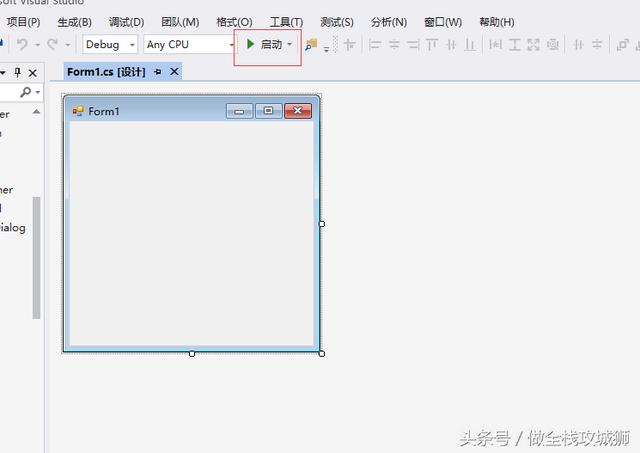Open the Any CPU platform dropdown
This screenshot has height=453, width=640.
pyautogui.click(x=190, y=44)
